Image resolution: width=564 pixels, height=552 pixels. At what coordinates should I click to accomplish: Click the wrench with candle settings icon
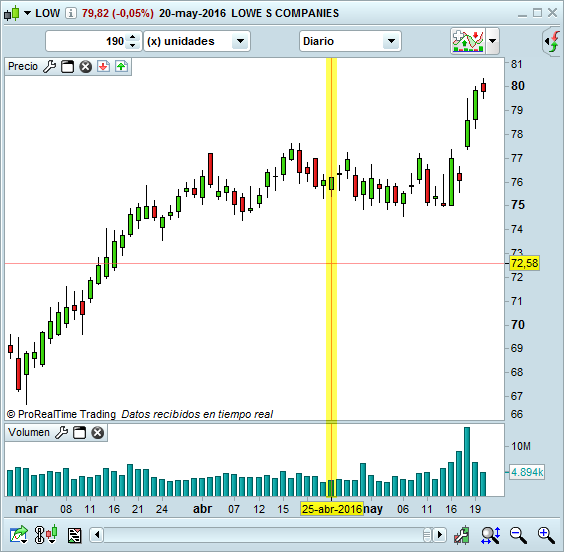click(462, 535)
